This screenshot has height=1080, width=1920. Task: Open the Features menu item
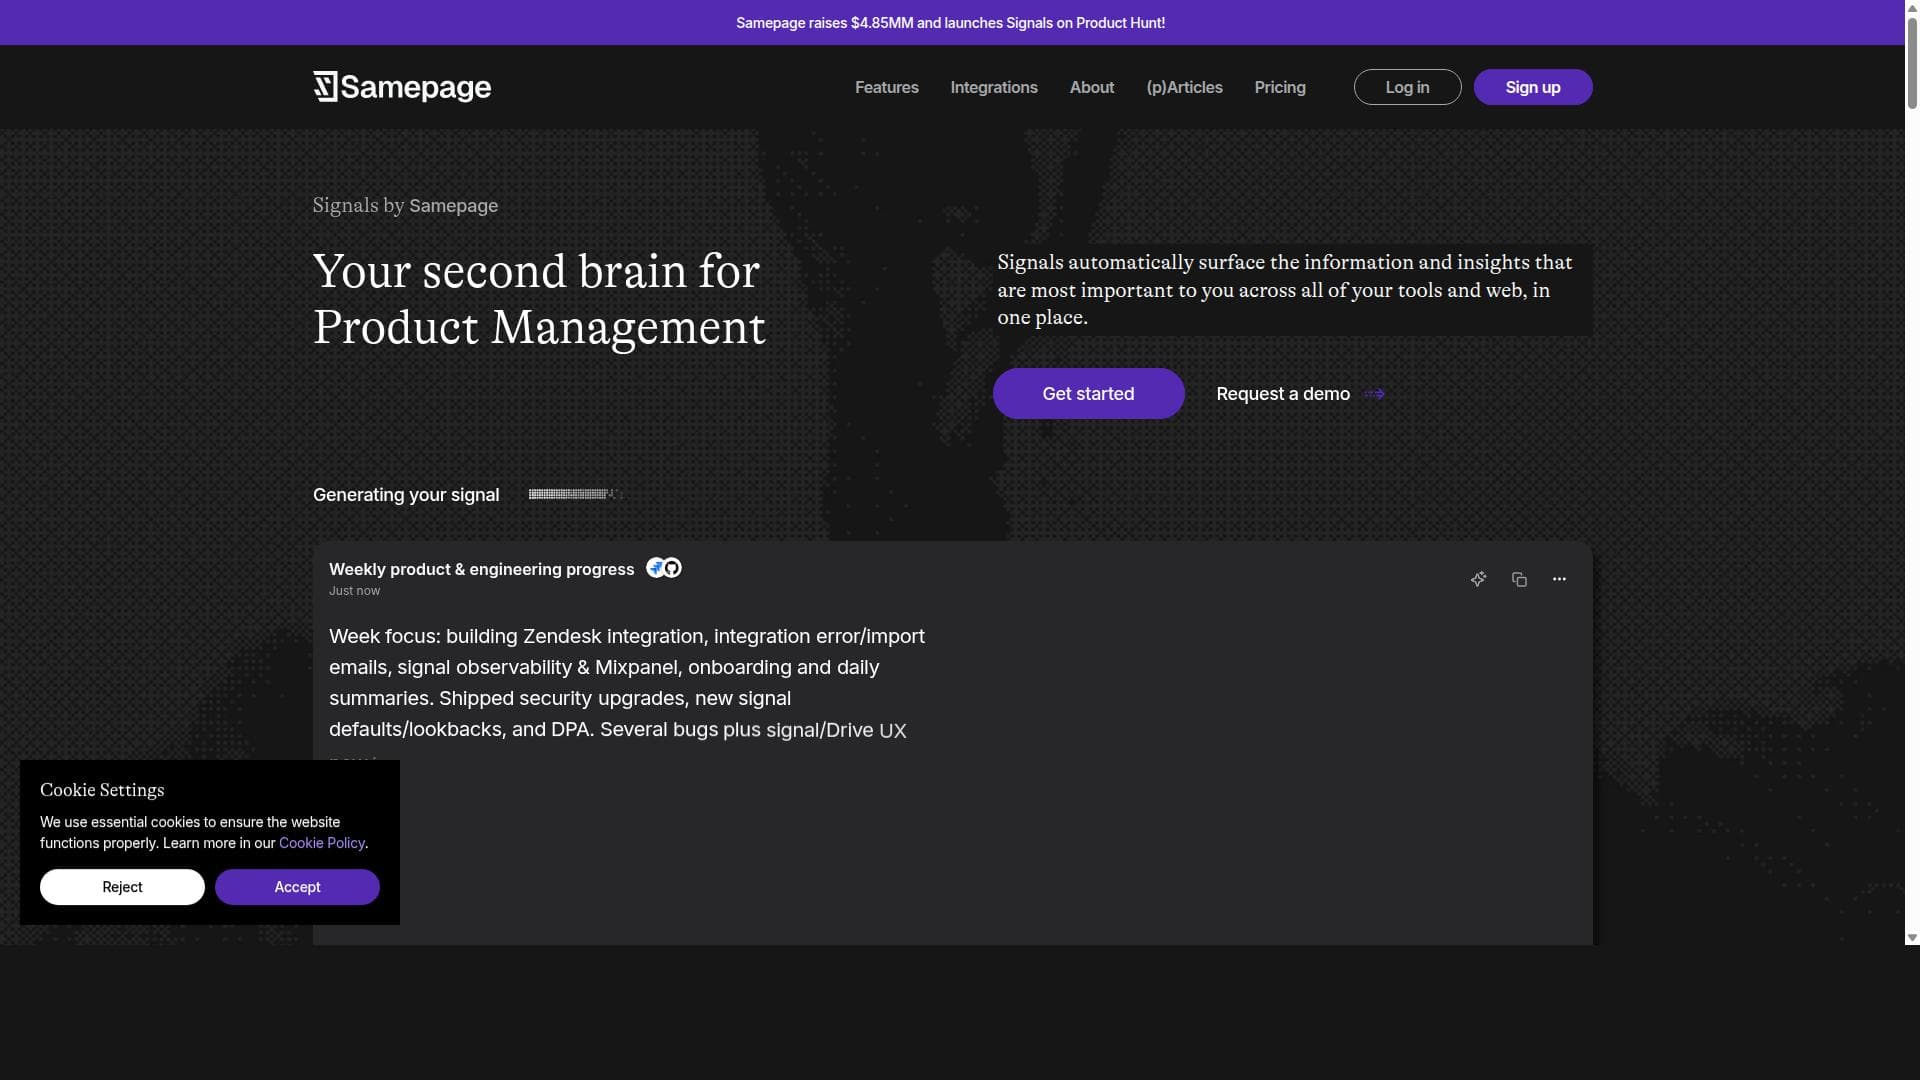click(x=886, y=87)
